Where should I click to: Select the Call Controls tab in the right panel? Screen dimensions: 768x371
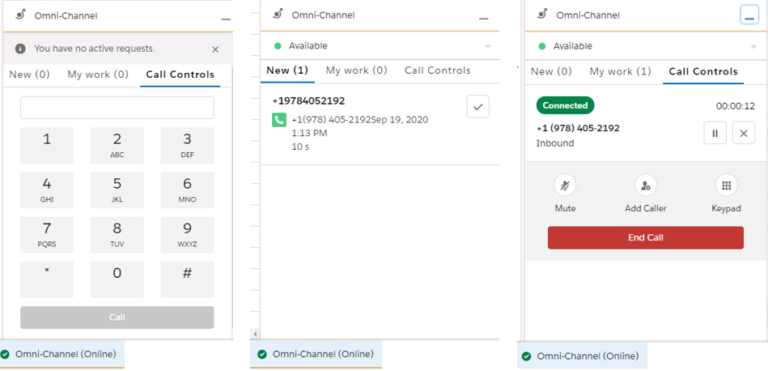[703, 72]
